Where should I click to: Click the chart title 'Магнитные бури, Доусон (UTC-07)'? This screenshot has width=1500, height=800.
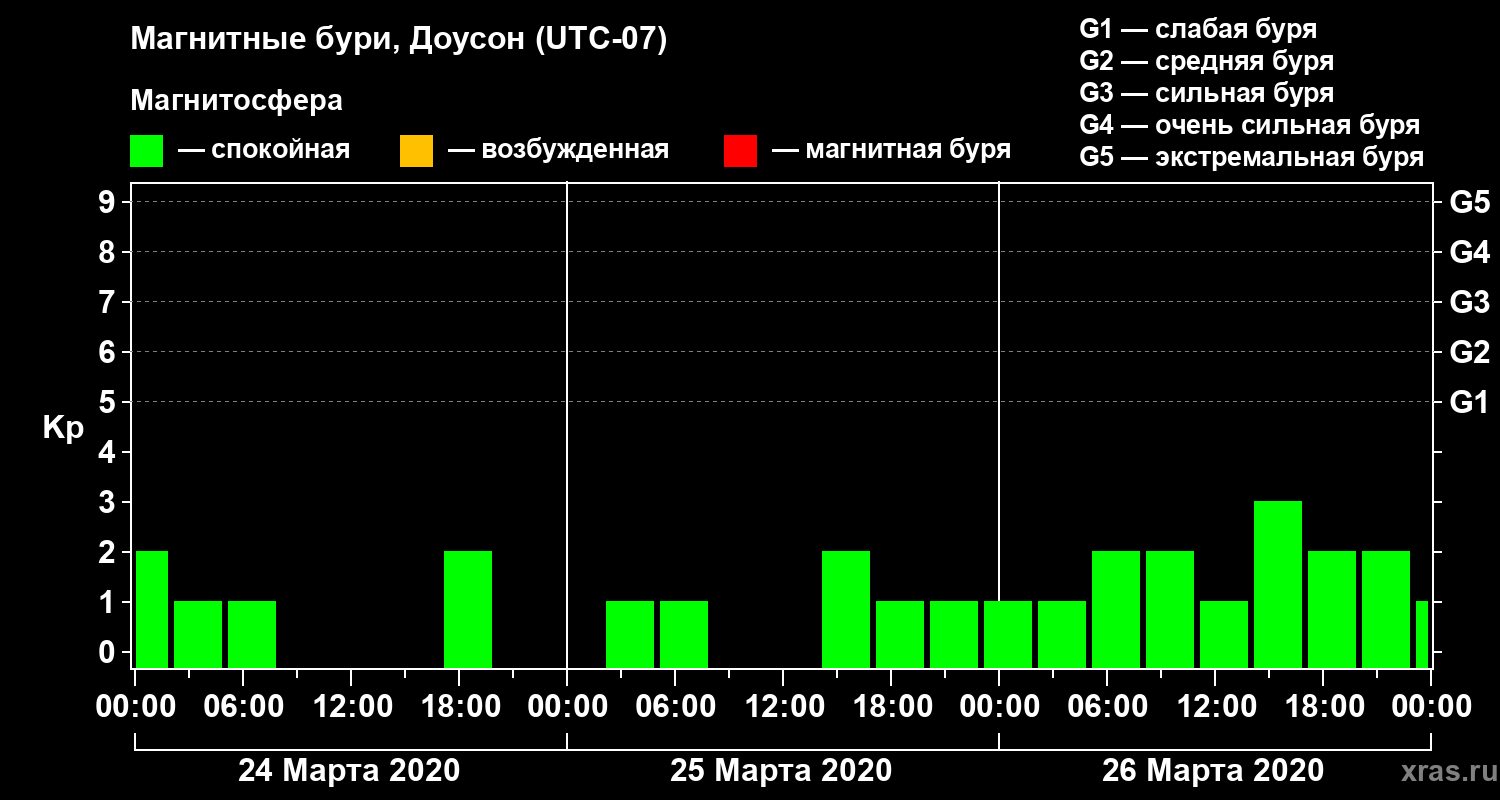coord(398,41)
